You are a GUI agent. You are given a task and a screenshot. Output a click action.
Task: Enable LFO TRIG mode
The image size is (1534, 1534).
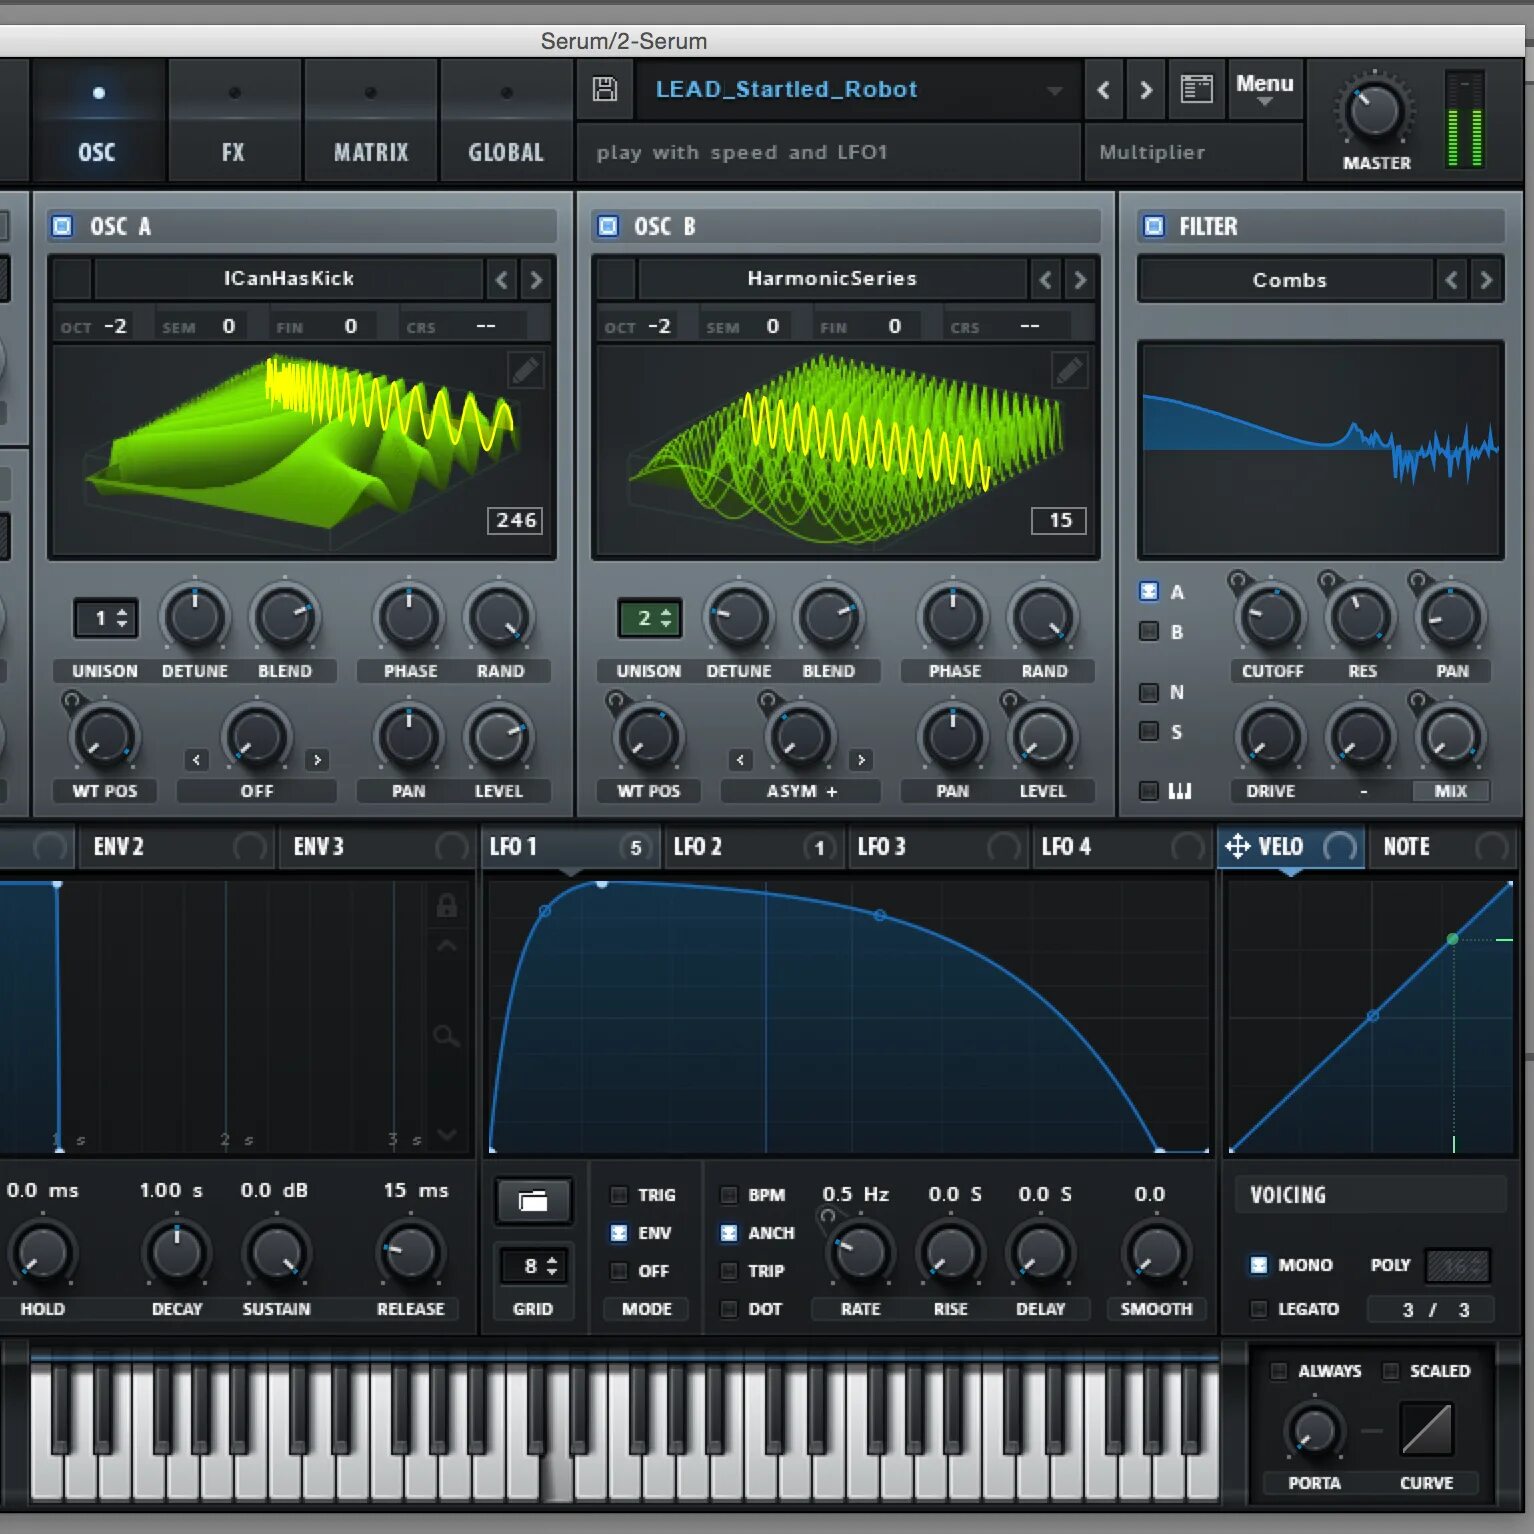619,1195
